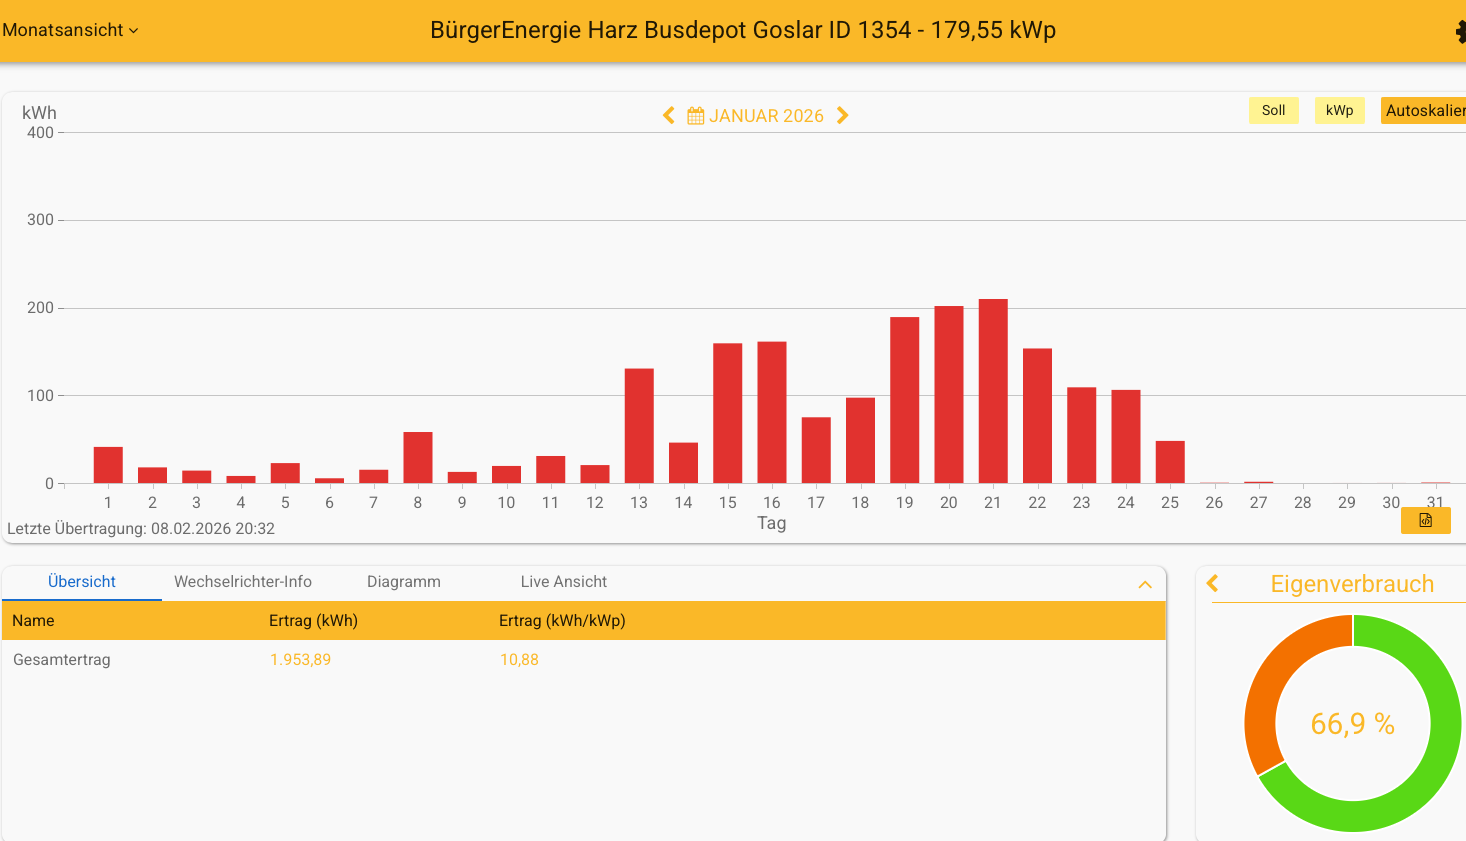Select the Übersicht tab

click(x=82, y=582)
